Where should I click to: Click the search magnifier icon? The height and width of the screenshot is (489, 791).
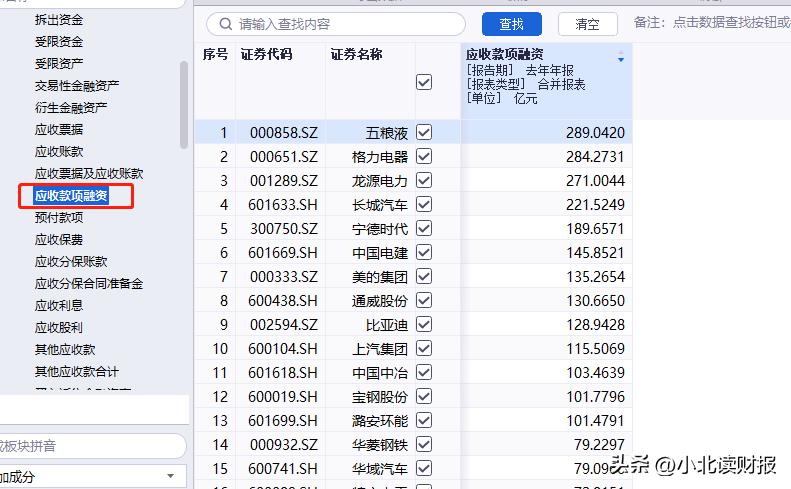point(225,24)
